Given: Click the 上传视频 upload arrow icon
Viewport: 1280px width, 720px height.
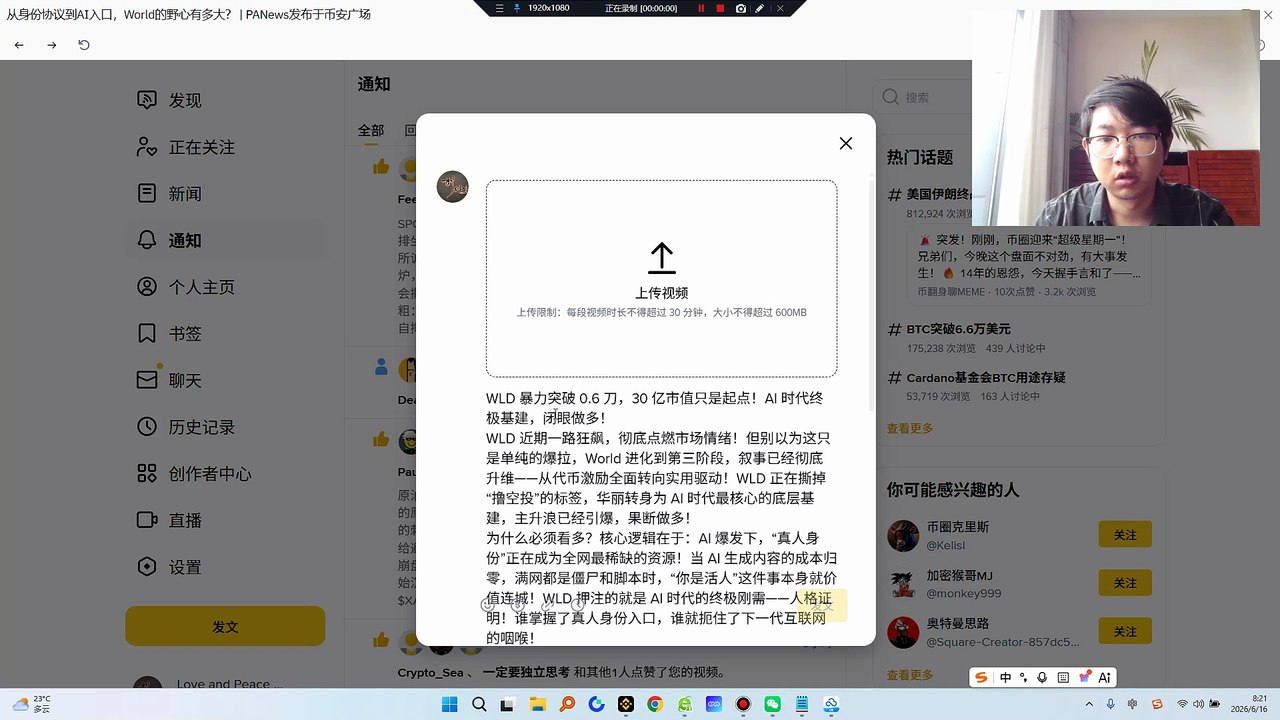Looking at the screenshot, I should (661, 258).
